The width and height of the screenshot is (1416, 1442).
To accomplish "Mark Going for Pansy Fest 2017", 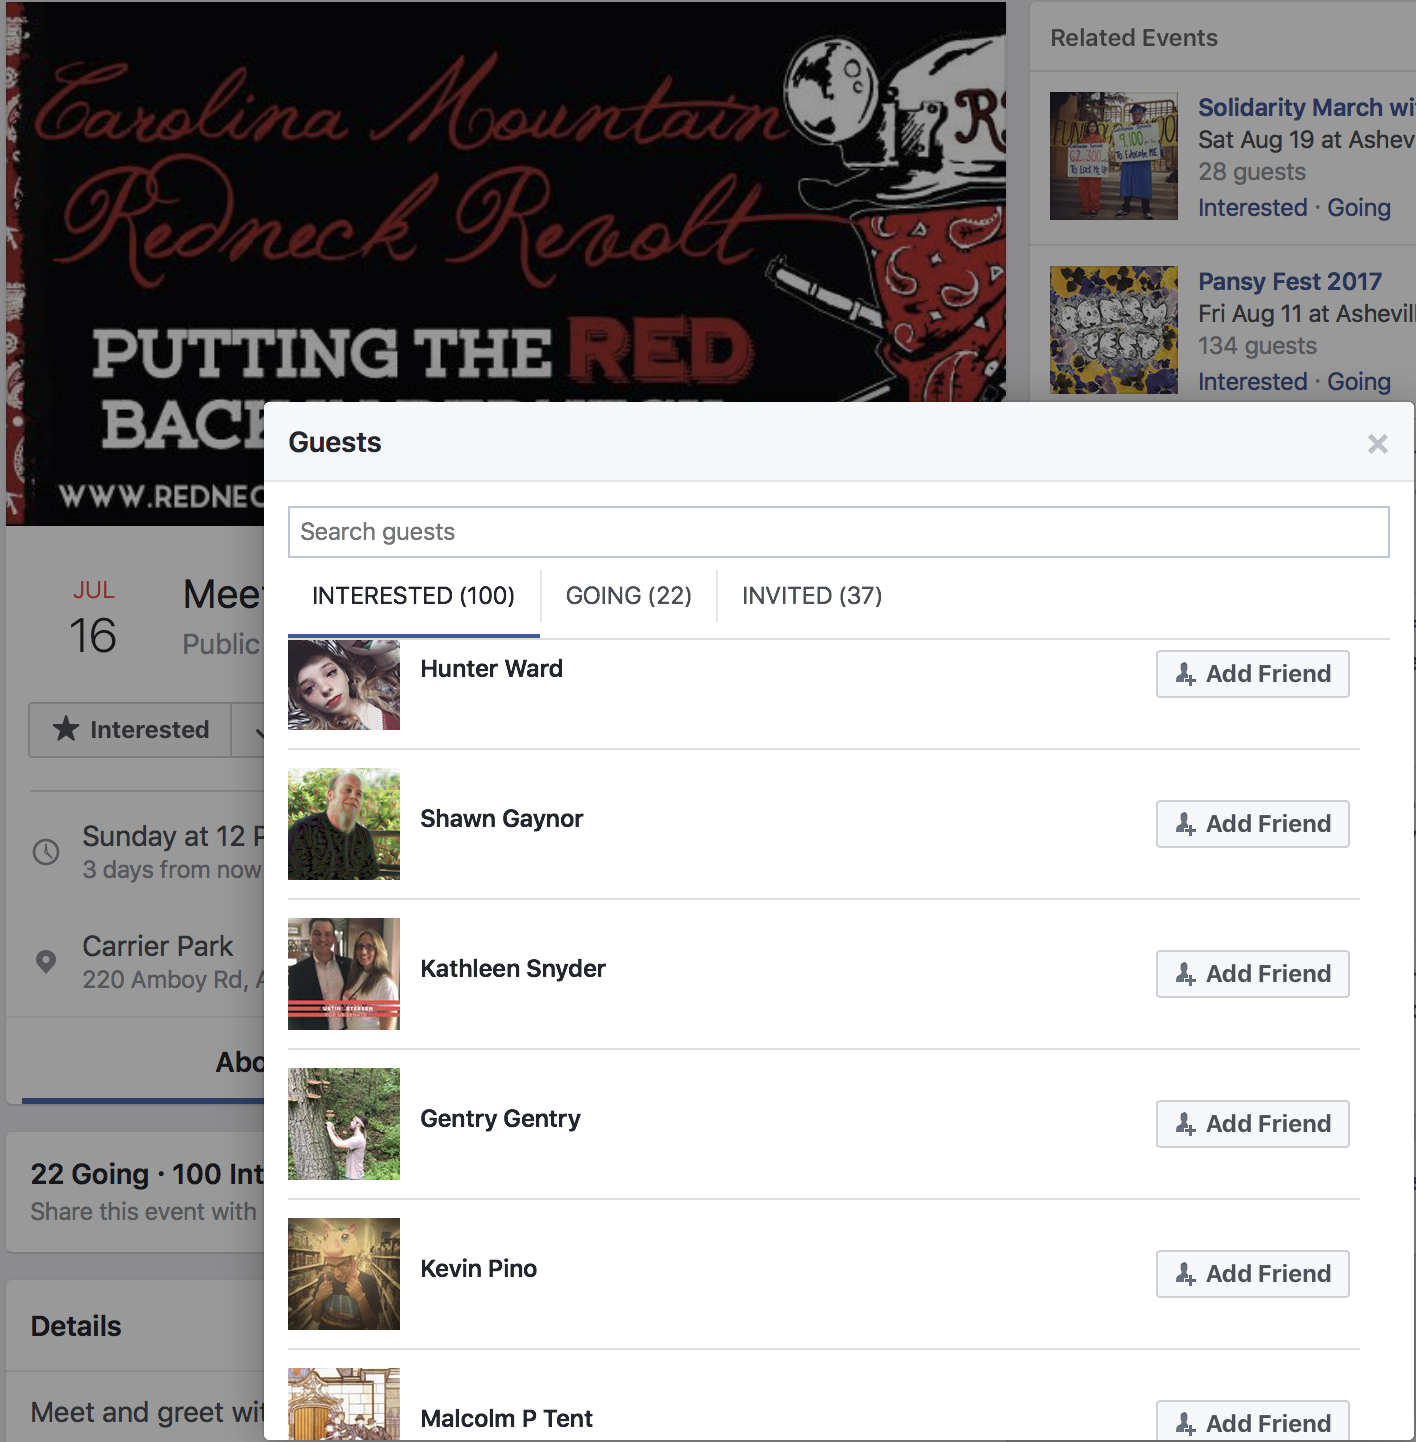I will [x=1359, y=382].
